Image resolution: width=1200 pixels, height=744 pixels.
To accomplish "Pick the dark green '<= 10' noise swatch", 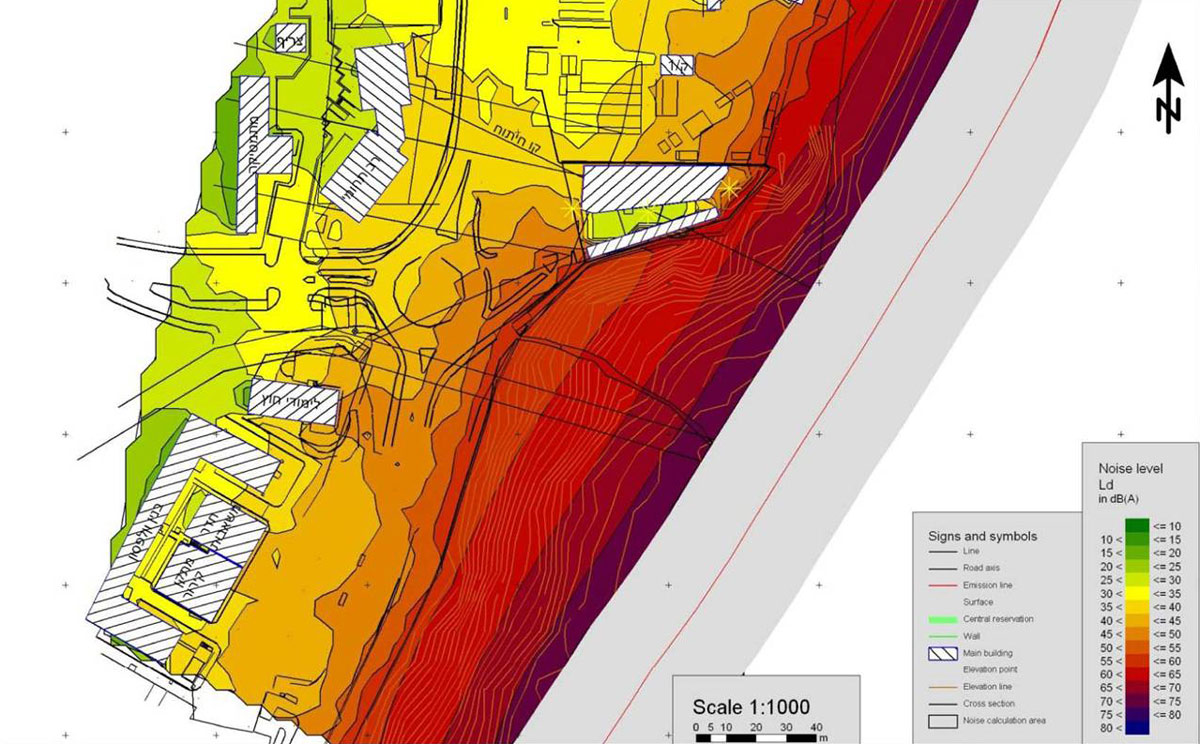I will click(1135, 525).
